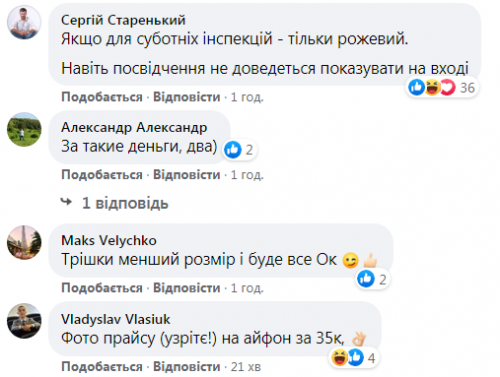Click like icon on Maks Velychko's comment
Image resolution: width=500 pixels, height=377 pixels.
[x=366, y=279]
